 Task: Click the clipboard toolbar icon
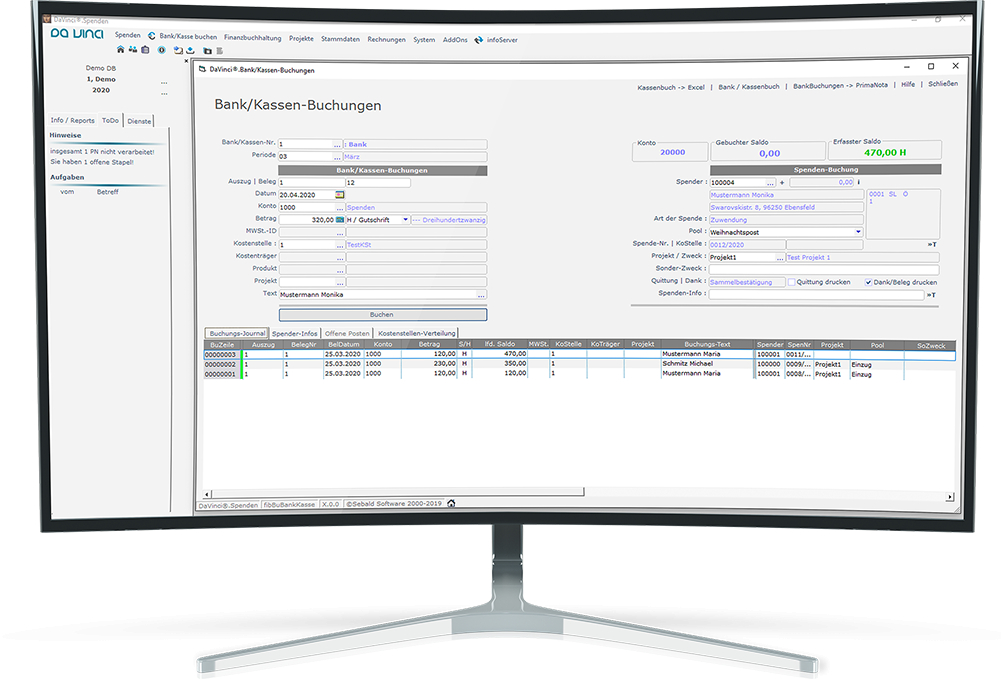(146, 49)
